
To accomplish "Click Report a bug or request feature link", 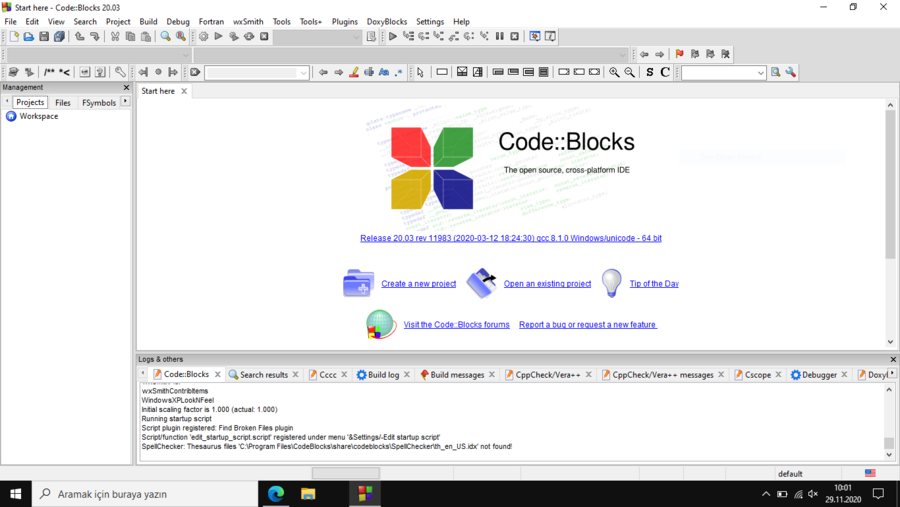I will pyautogui.click(x=588, y=324).
